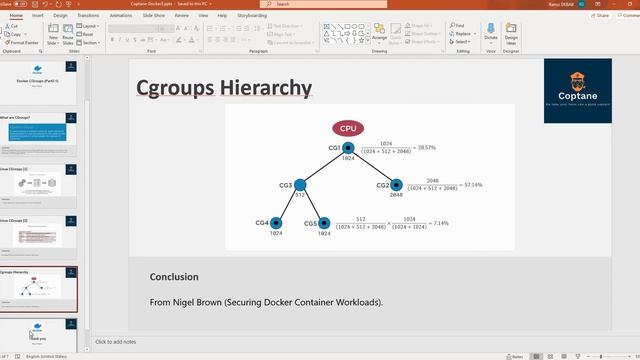
Task: Clear all formatting
Action: (x=196, y=28)
